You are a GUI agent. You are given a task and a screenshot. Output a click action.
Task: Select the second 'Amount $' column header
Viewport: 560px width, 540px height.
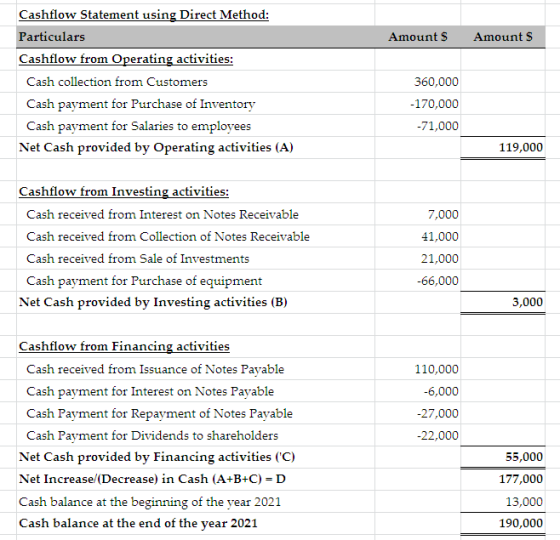[x=503, y=37]
